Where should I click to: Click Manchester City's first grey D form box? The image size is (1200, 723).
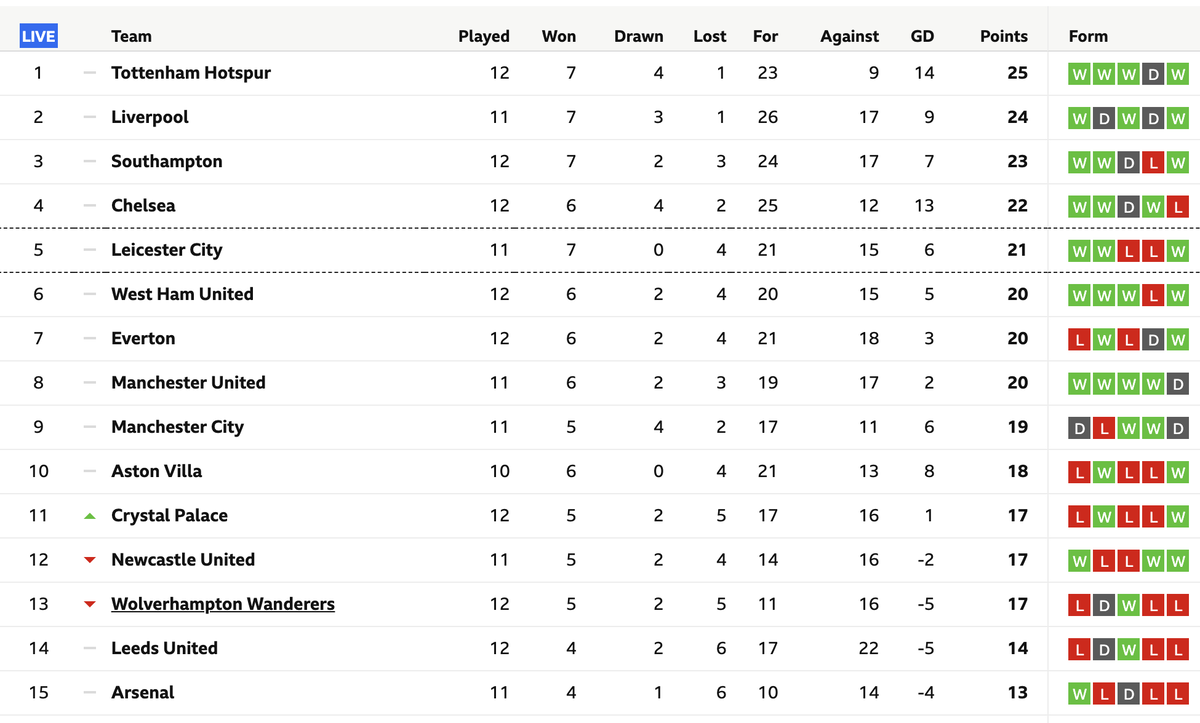click(1080, 427)
